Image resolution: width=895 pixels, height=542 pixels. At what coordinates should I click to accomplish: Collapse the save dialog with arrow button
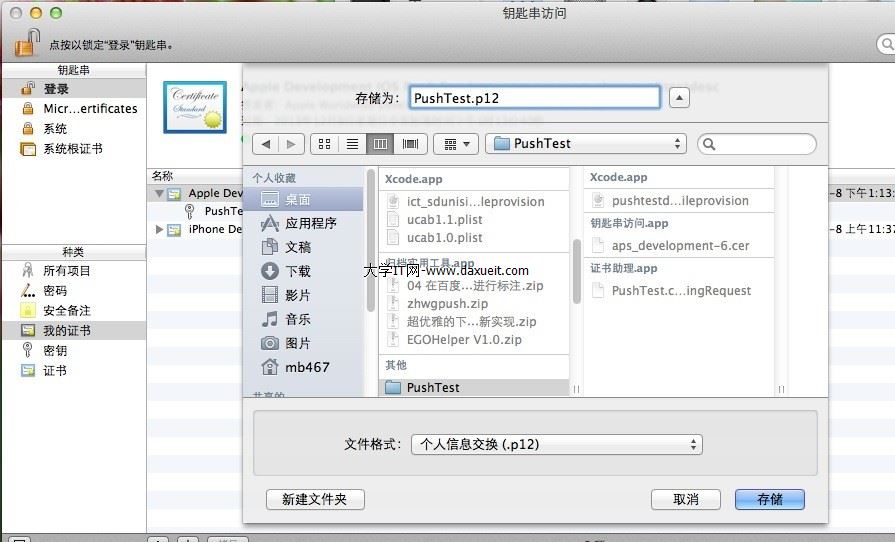point(679,98)
